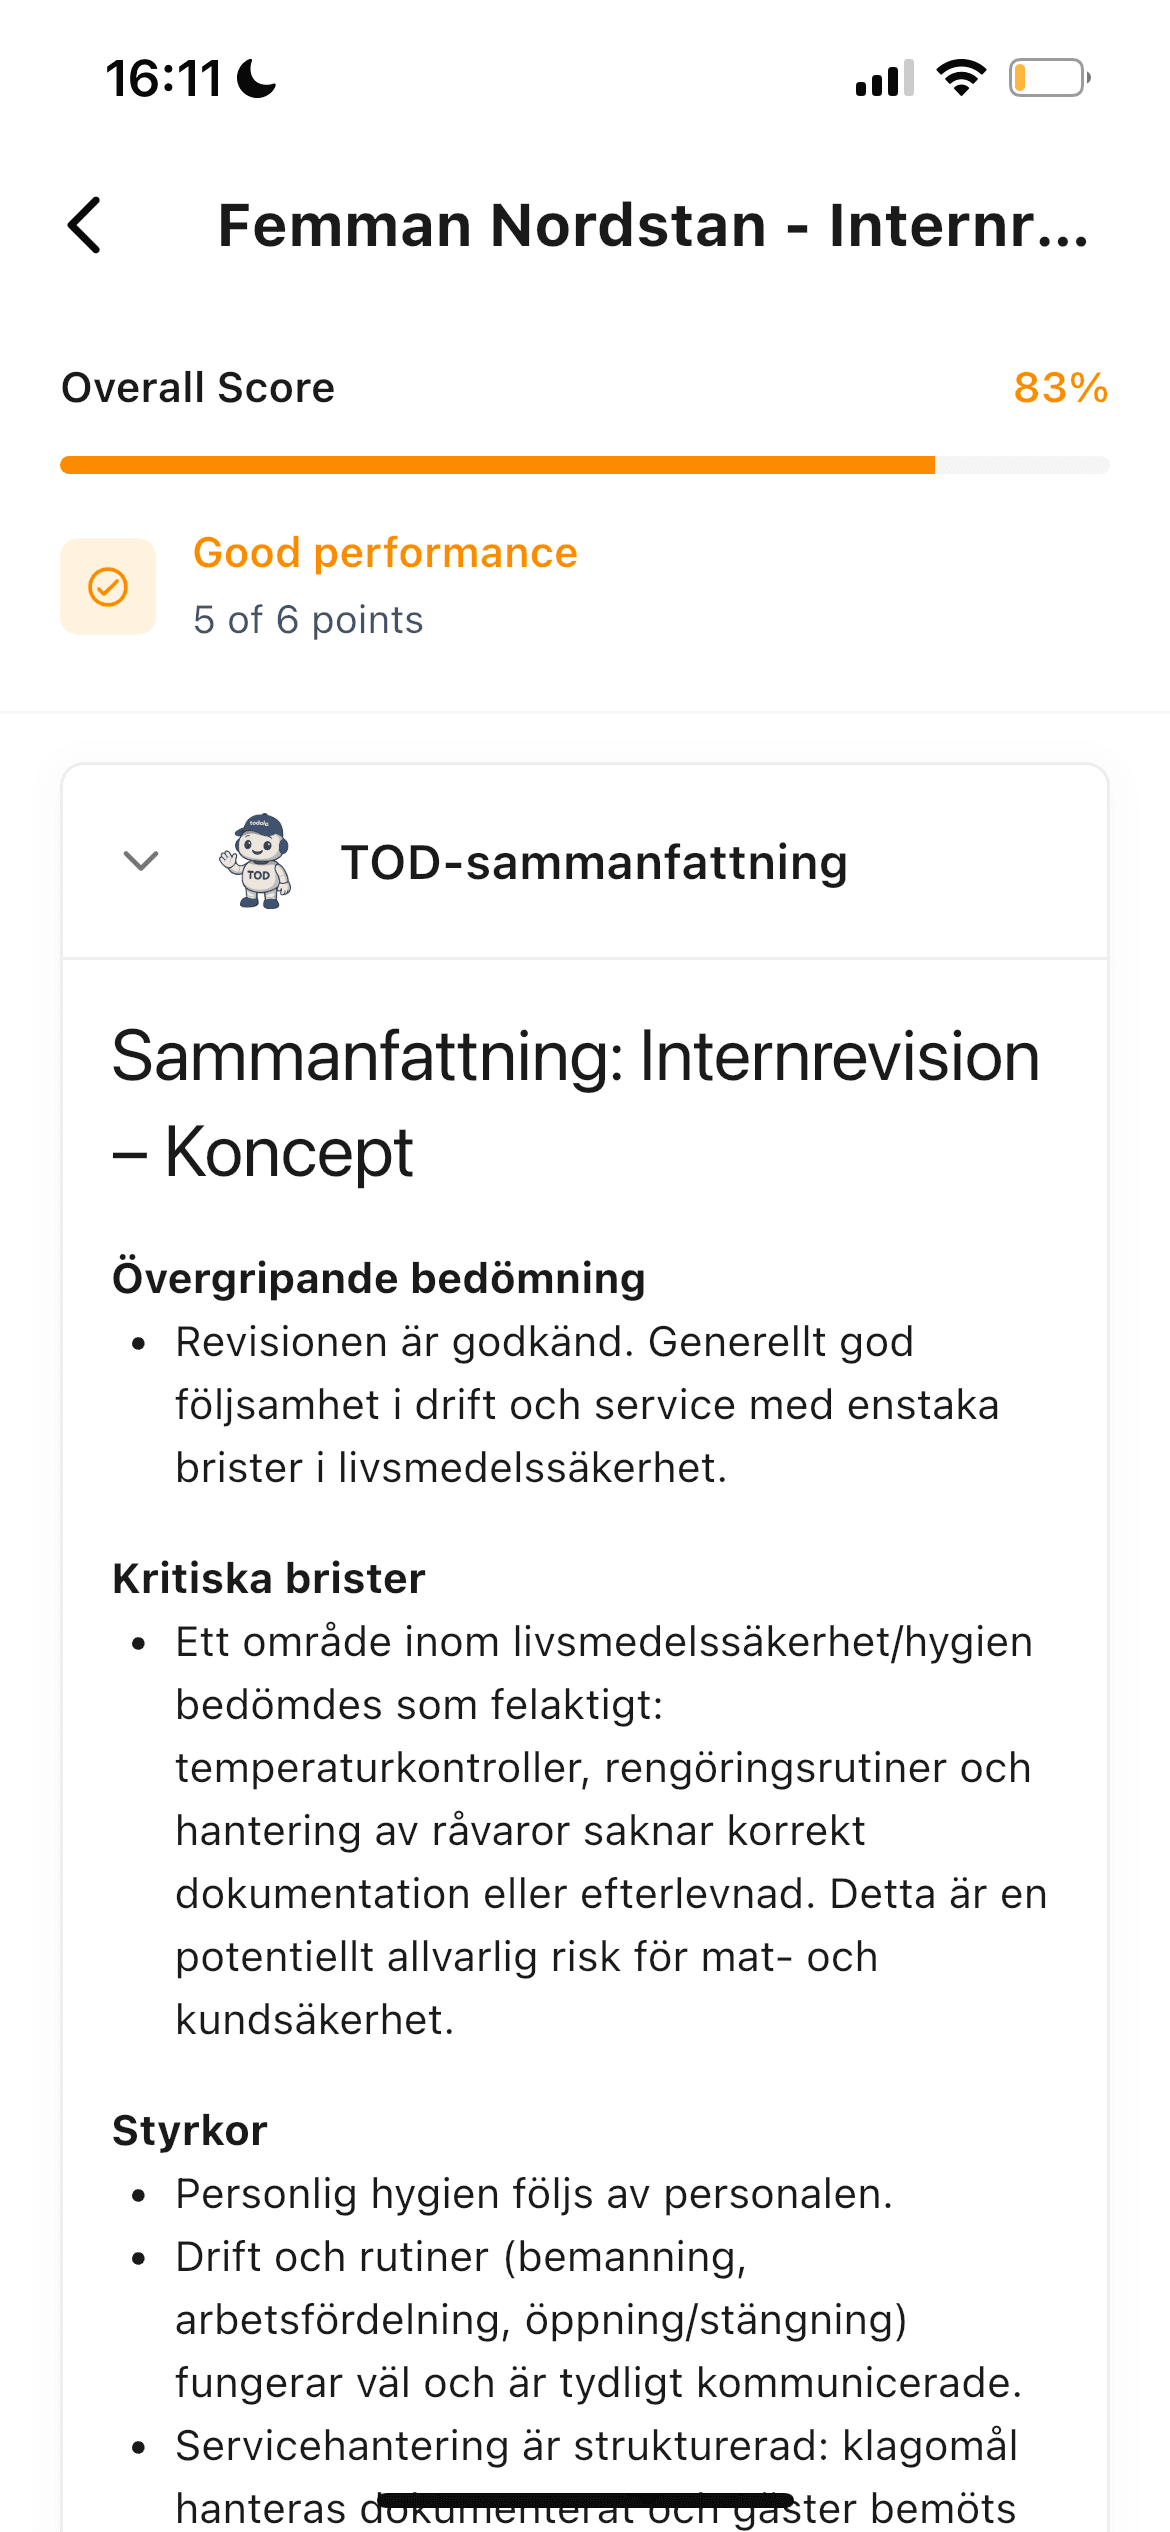The width and height of the screenshot is (1170, 2532).
Task: Collapse the TOD-sammanfattning section
Action: tap(139, 862)
